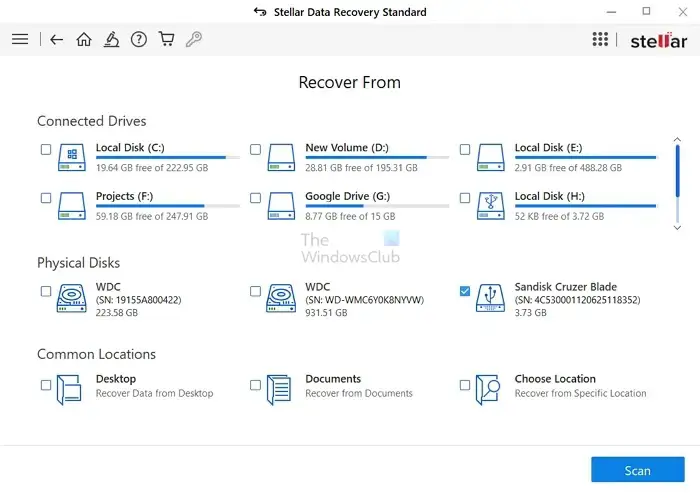Go back with the arrow icon
Screen dimensions: 700x493
click(x=56, y=40)
